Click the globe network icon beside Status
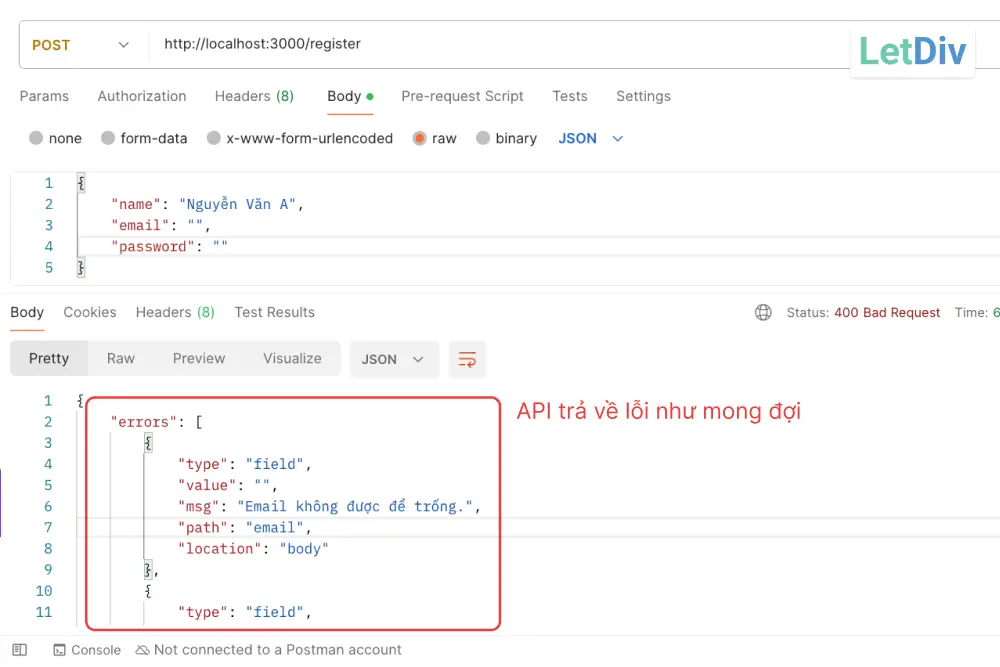Image resolution: width=1000 pixels, height=667 pixels. point(763,313)
